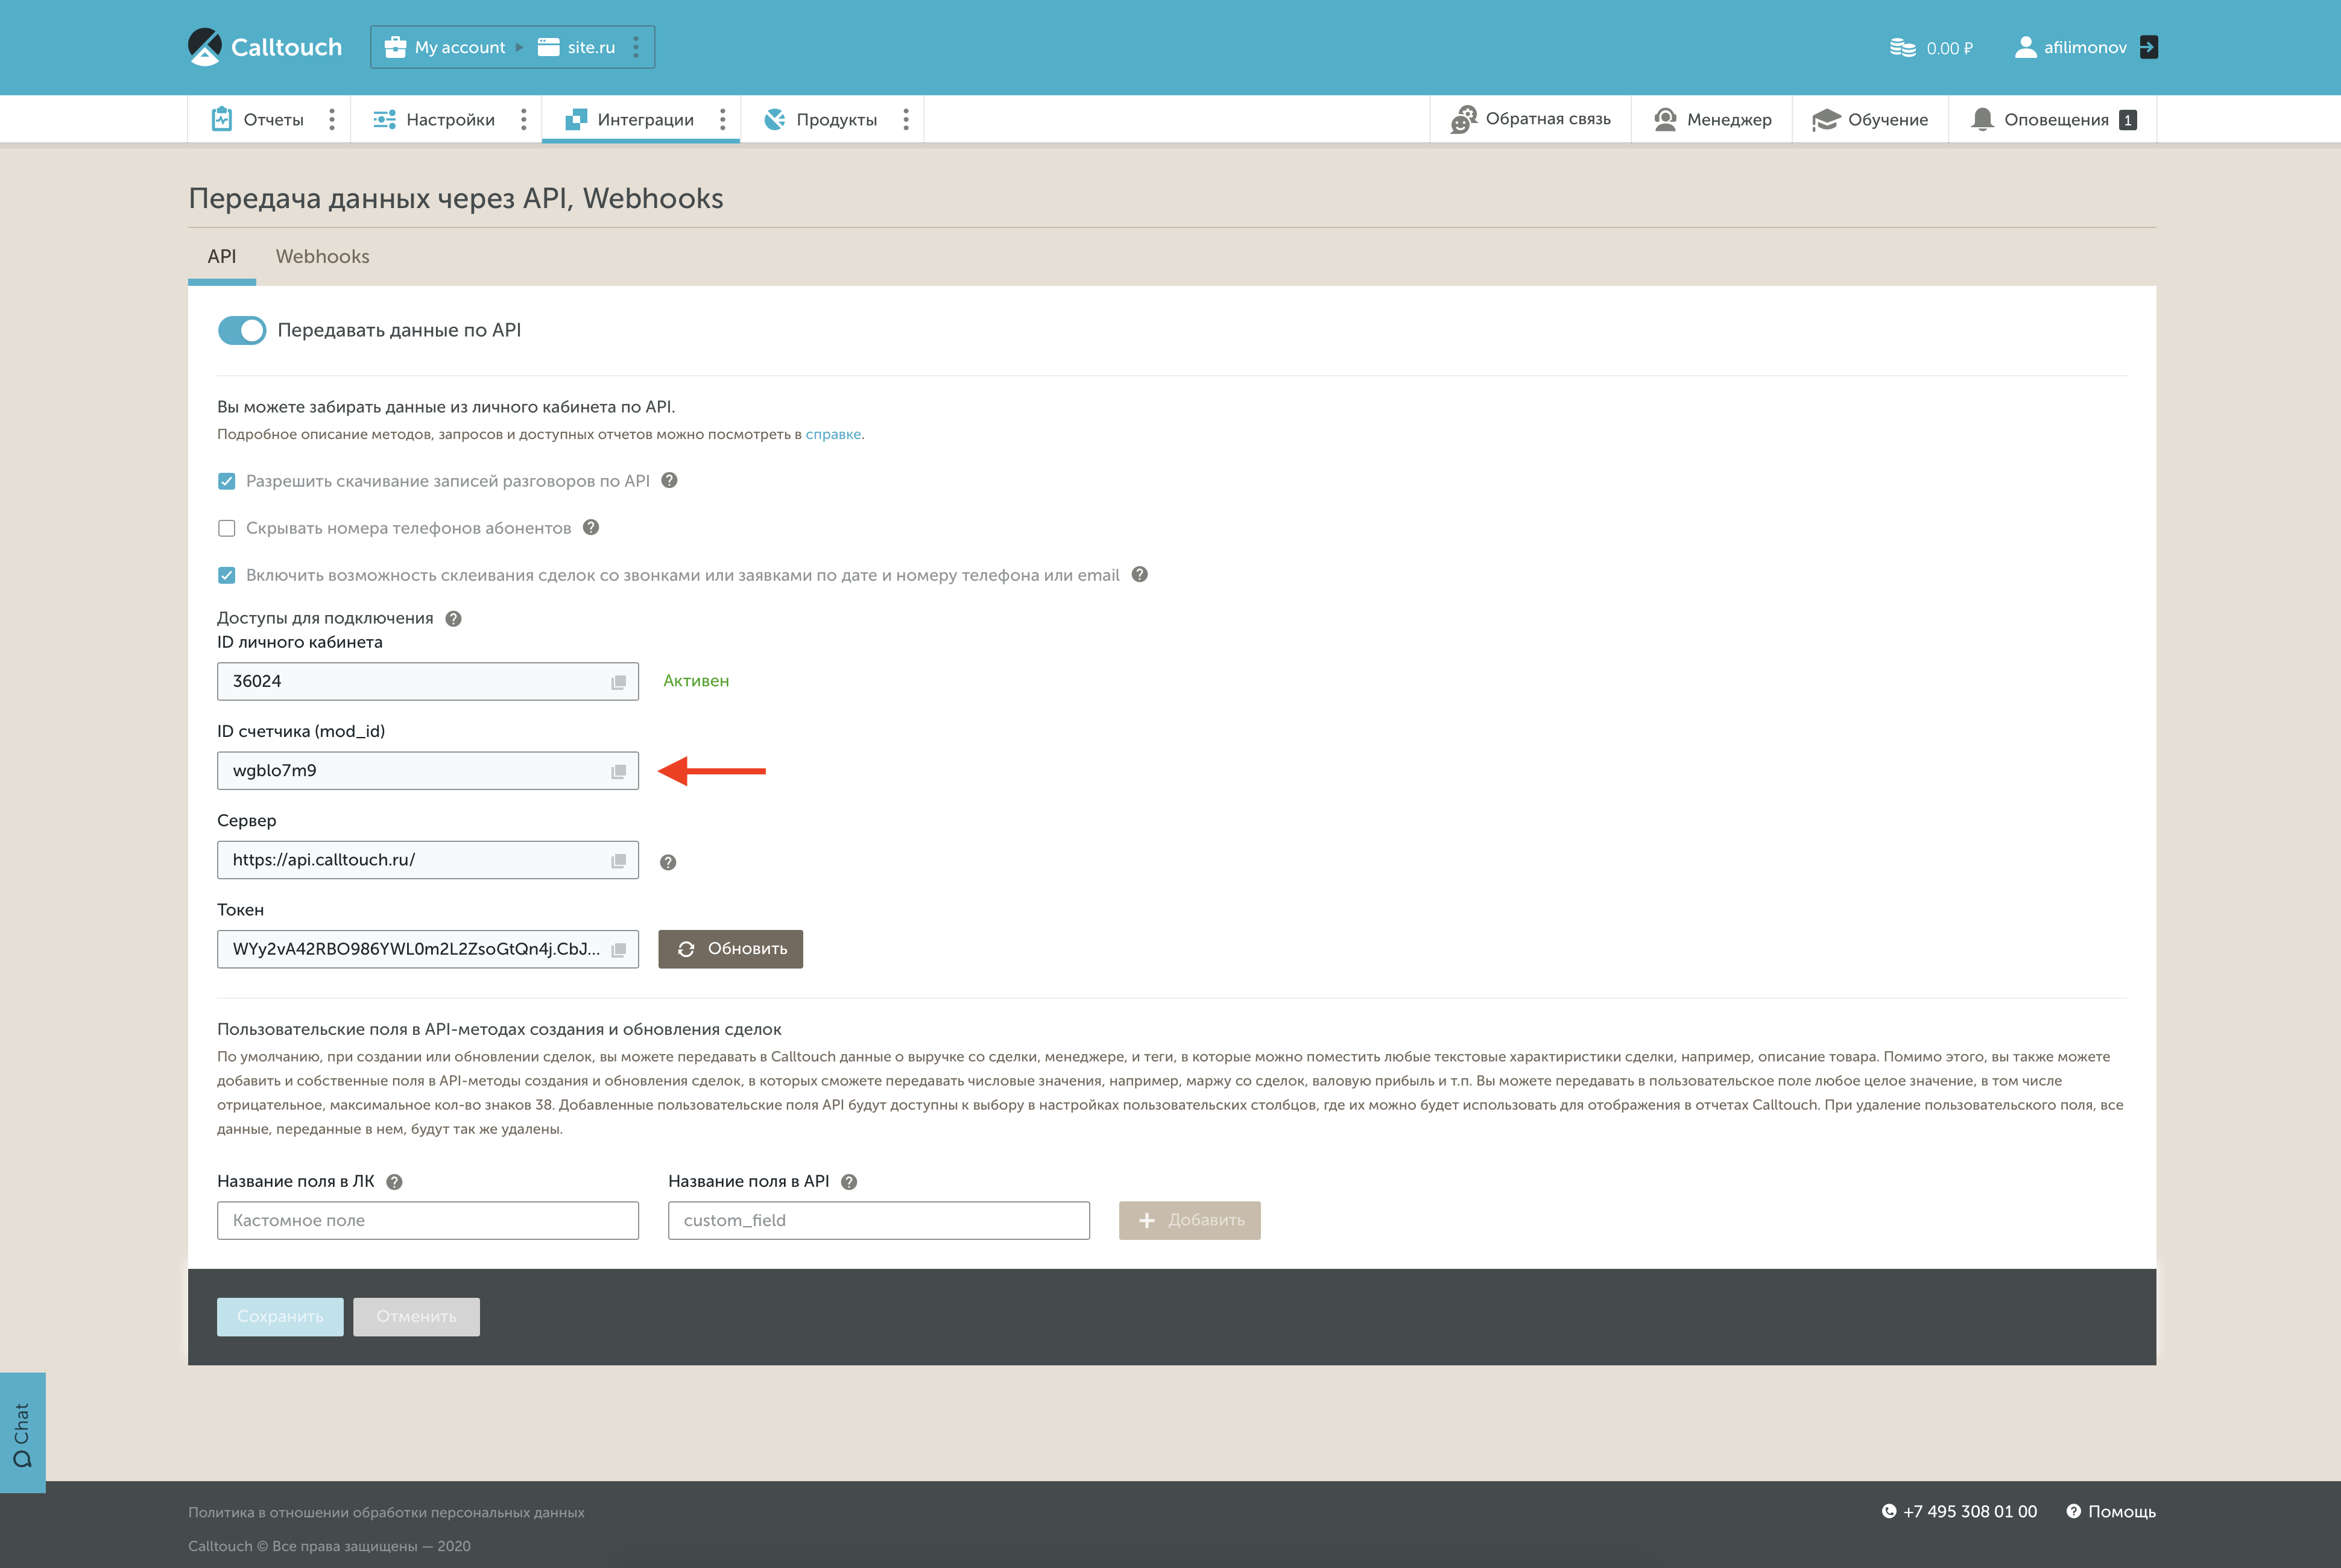2341x1568 pixels.
Task: Show help for Название поля в ЛК
Action: click(394, 1181)
